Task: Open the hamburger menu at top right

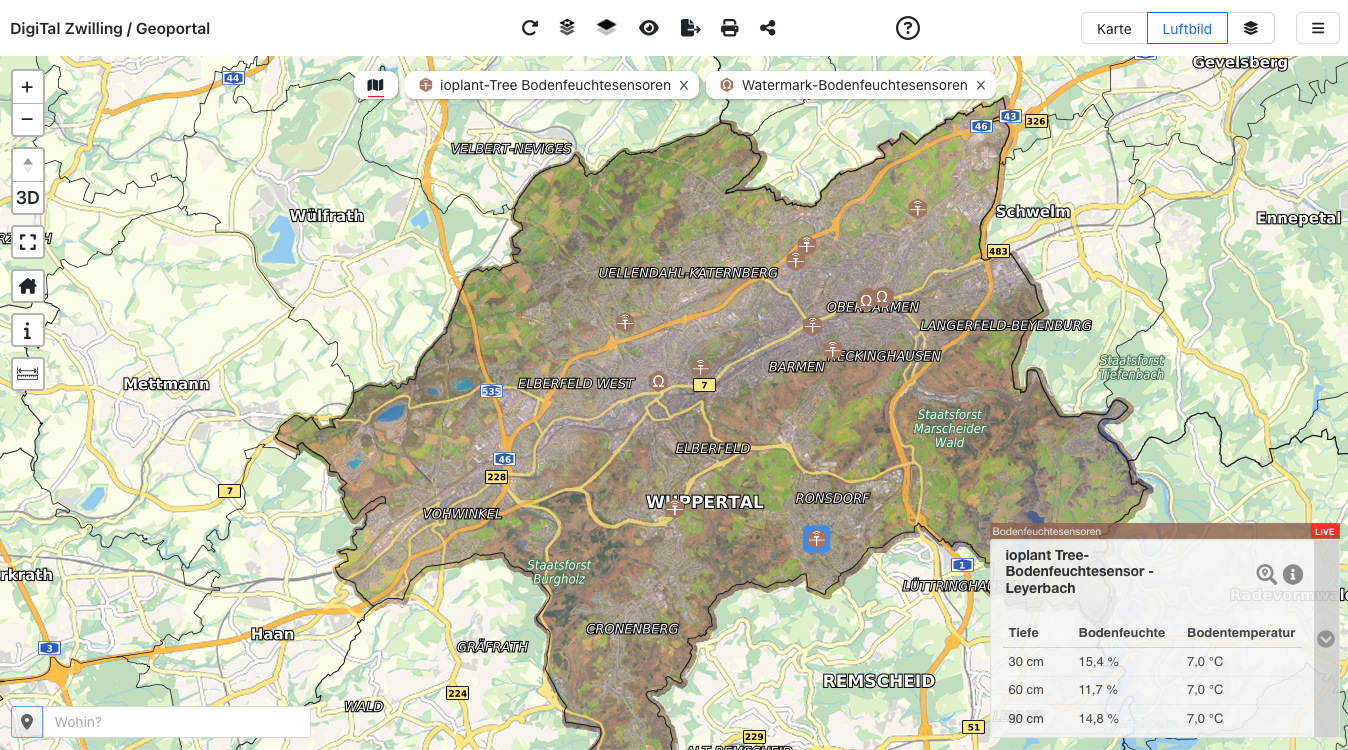Action: point(1318,28)
